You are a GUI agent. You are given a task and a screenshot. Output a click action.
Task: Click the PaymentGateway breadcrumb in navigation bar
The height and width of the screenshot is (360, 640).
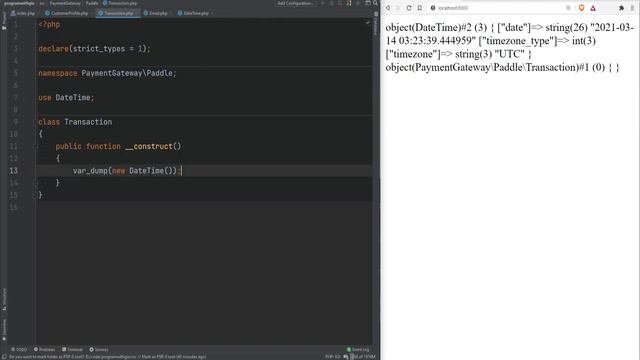click(x=65, y=3)
